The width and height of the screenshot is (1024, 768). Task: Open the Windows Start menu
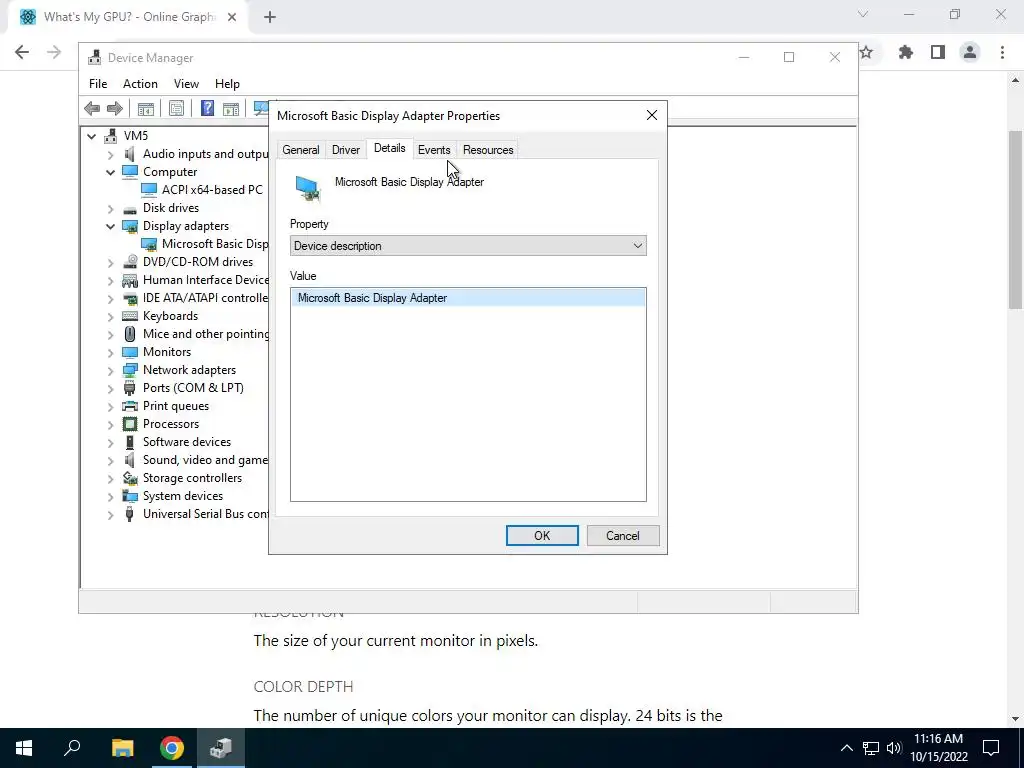coord(24,748)
